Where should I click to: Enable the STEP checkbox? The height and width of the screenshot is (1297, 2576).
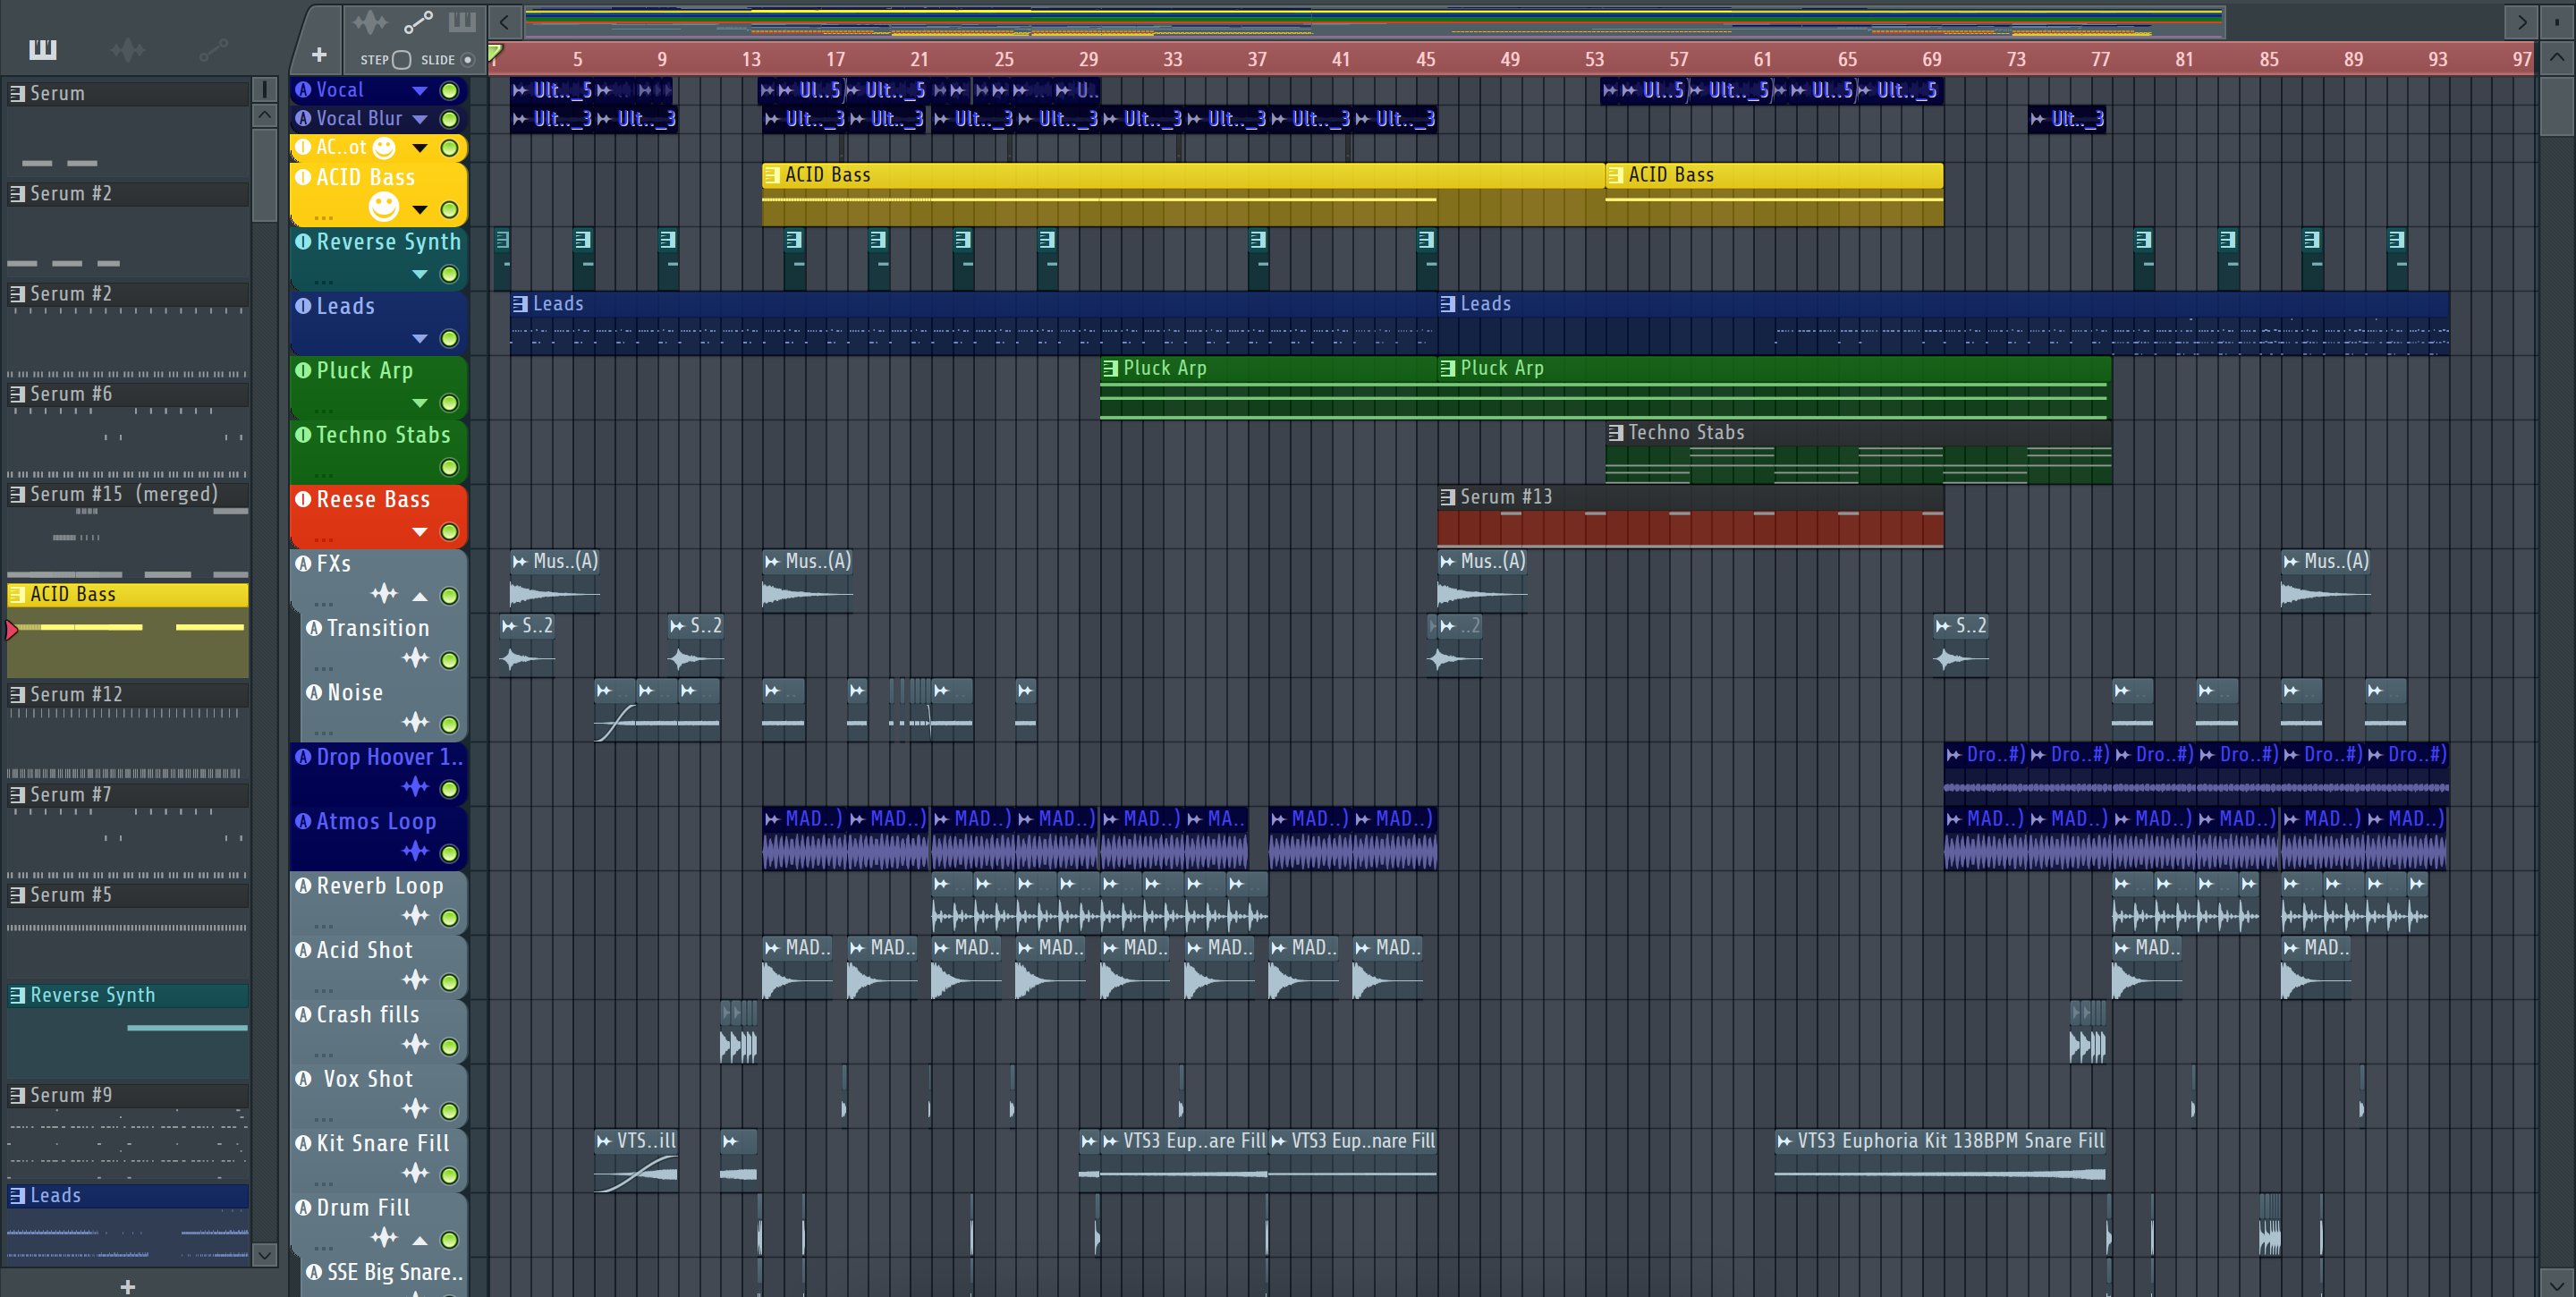402,60
